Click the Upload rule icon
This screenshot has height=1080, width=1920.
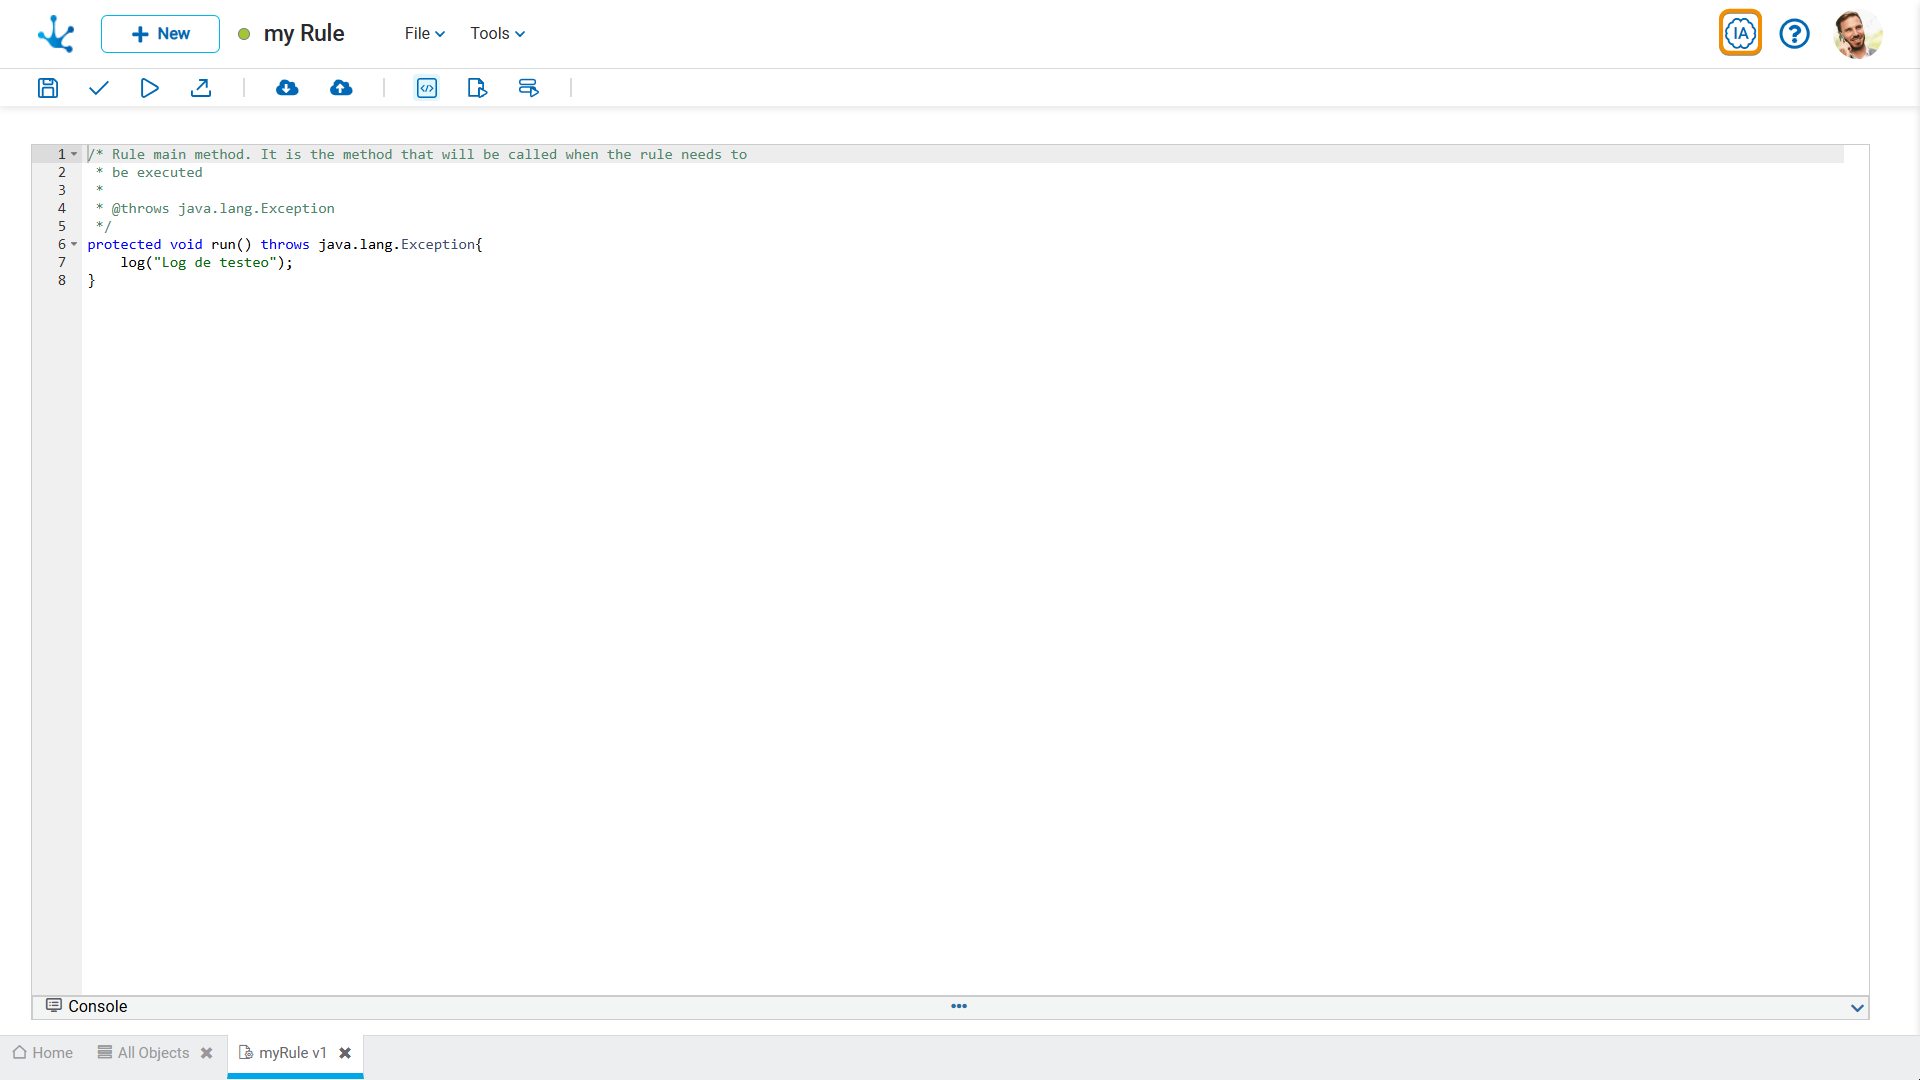pyautogui.click(x=340, y=87)
